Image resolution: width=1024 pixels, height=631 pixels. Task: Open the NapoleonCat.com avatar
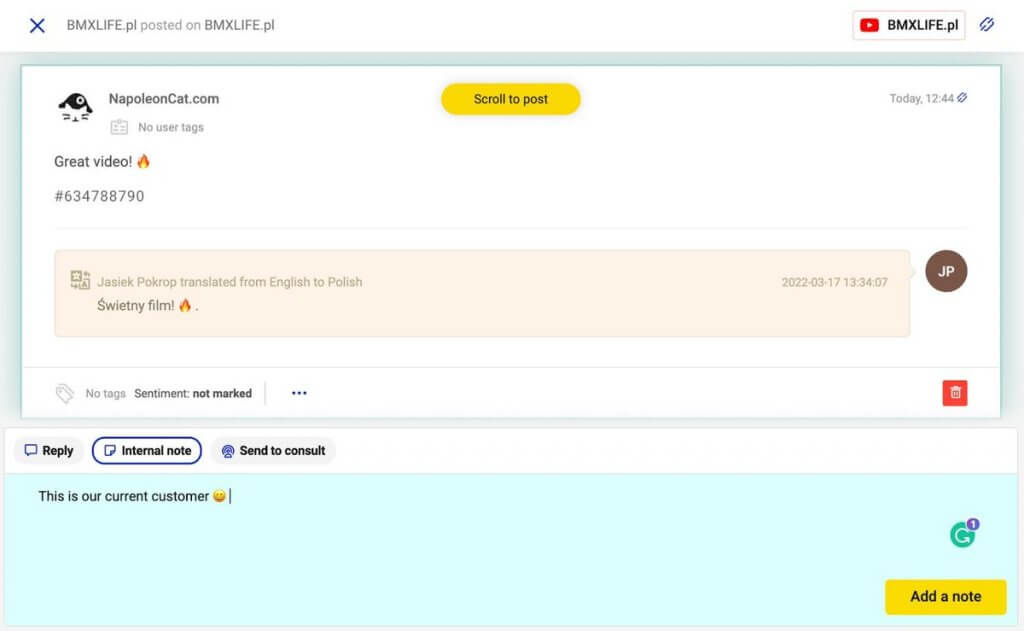coord(76,106)
